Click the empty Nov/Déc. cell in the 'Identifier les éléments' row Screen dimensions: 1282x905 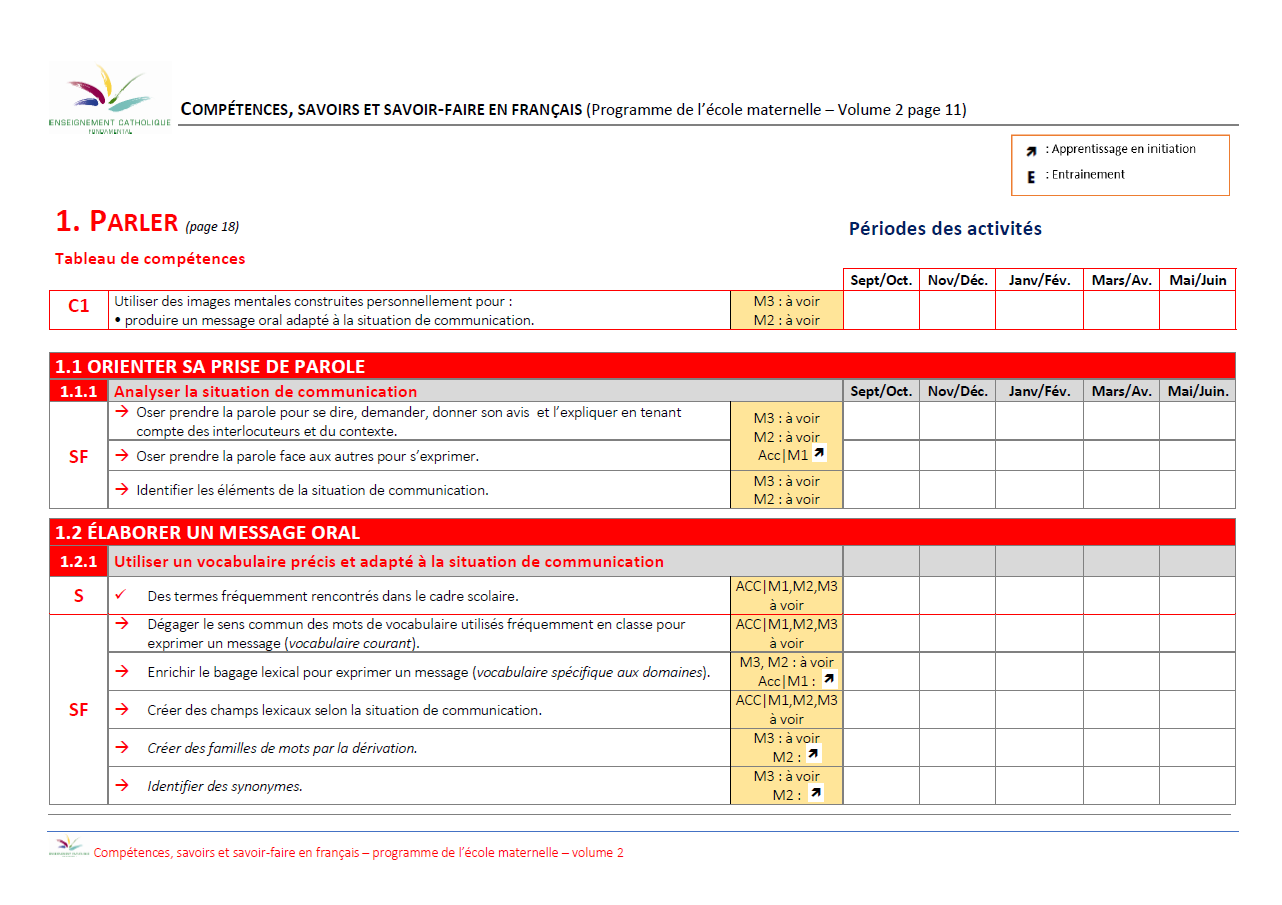click(957, 490)
